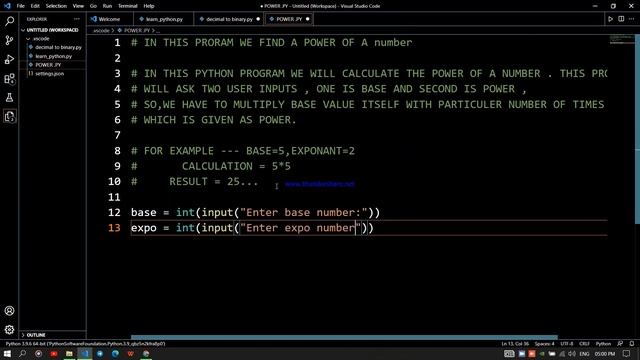Click the code minimap preview
This screenshot has width=640, height=360.
pyautogui.click(x=622, y=40)
